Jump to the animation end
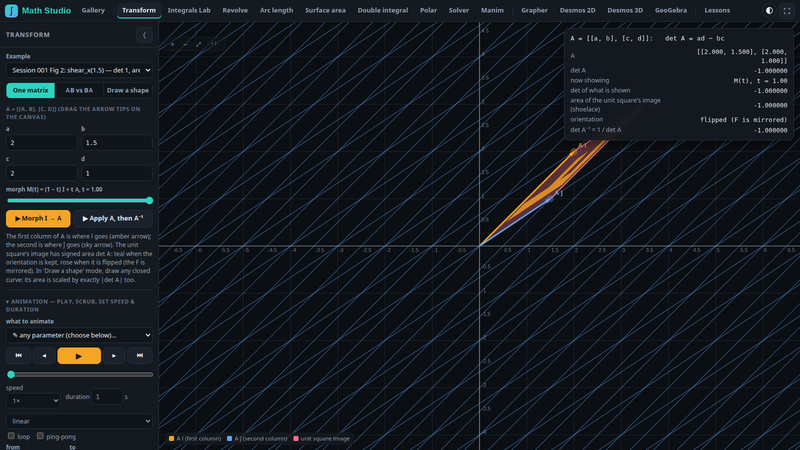Viewport: 800px width, 450px height. click(140, 356)
